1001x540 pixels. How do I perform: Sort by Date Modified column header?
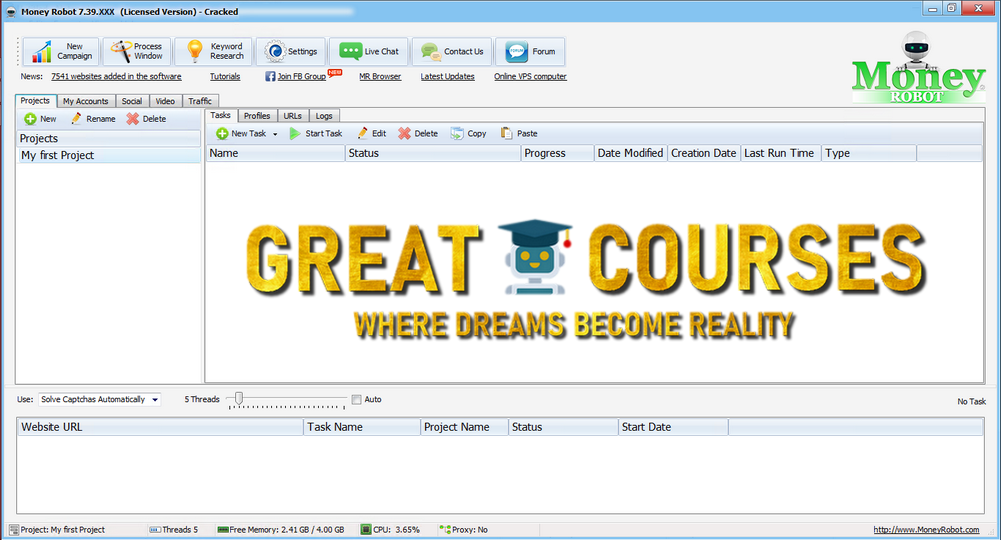(630, 153)
